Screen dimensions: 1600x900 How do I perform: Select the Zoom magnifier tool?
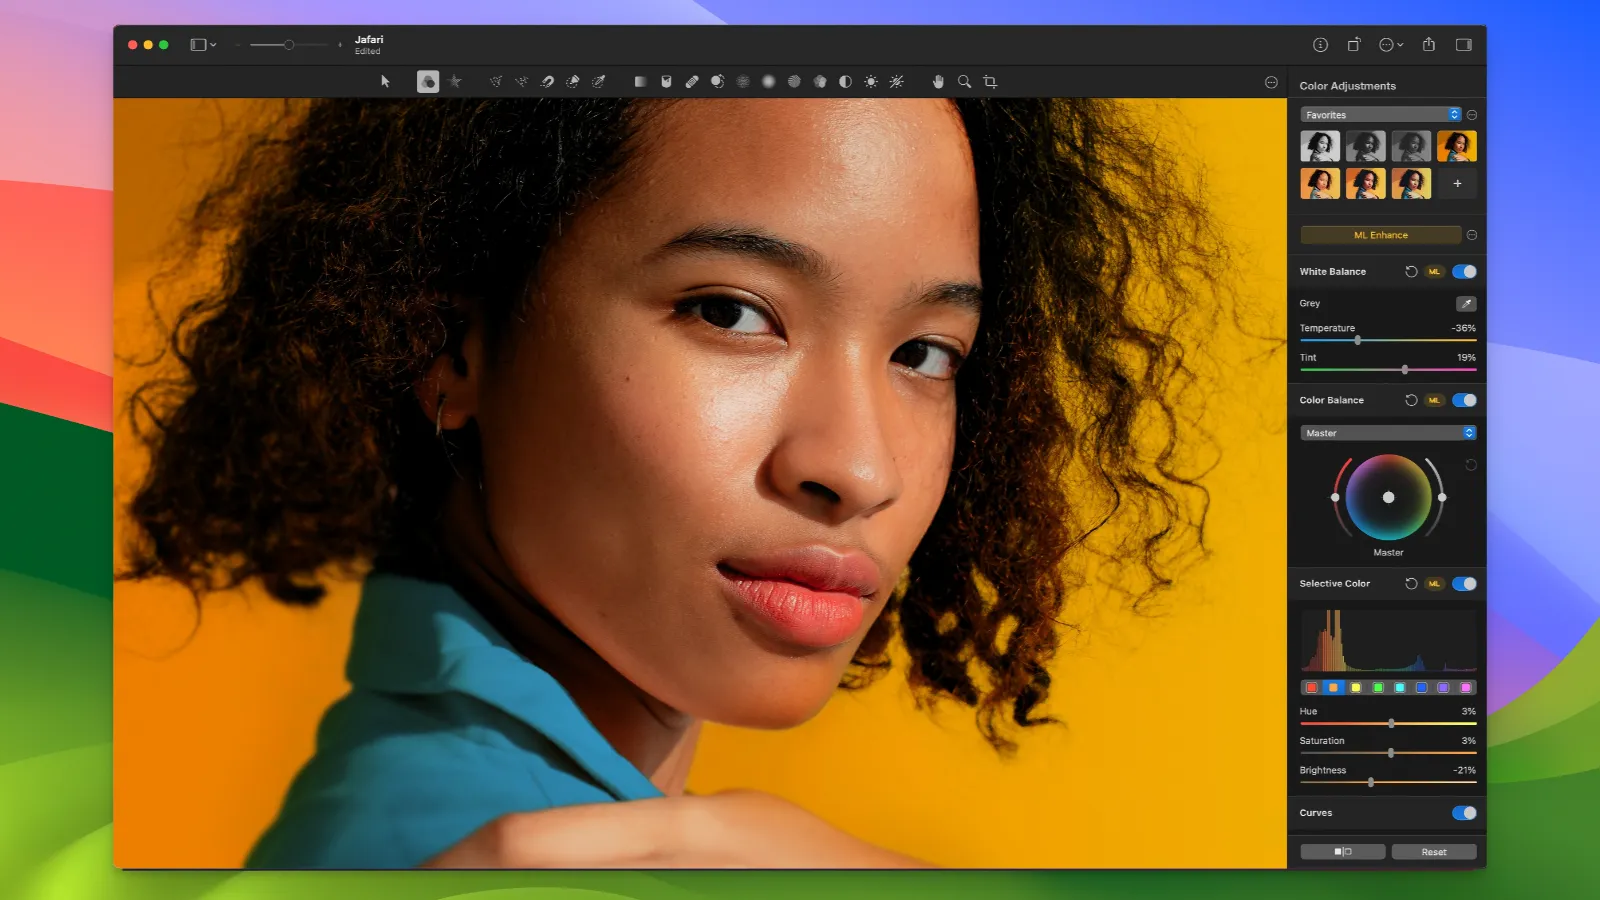pos(963,81)
